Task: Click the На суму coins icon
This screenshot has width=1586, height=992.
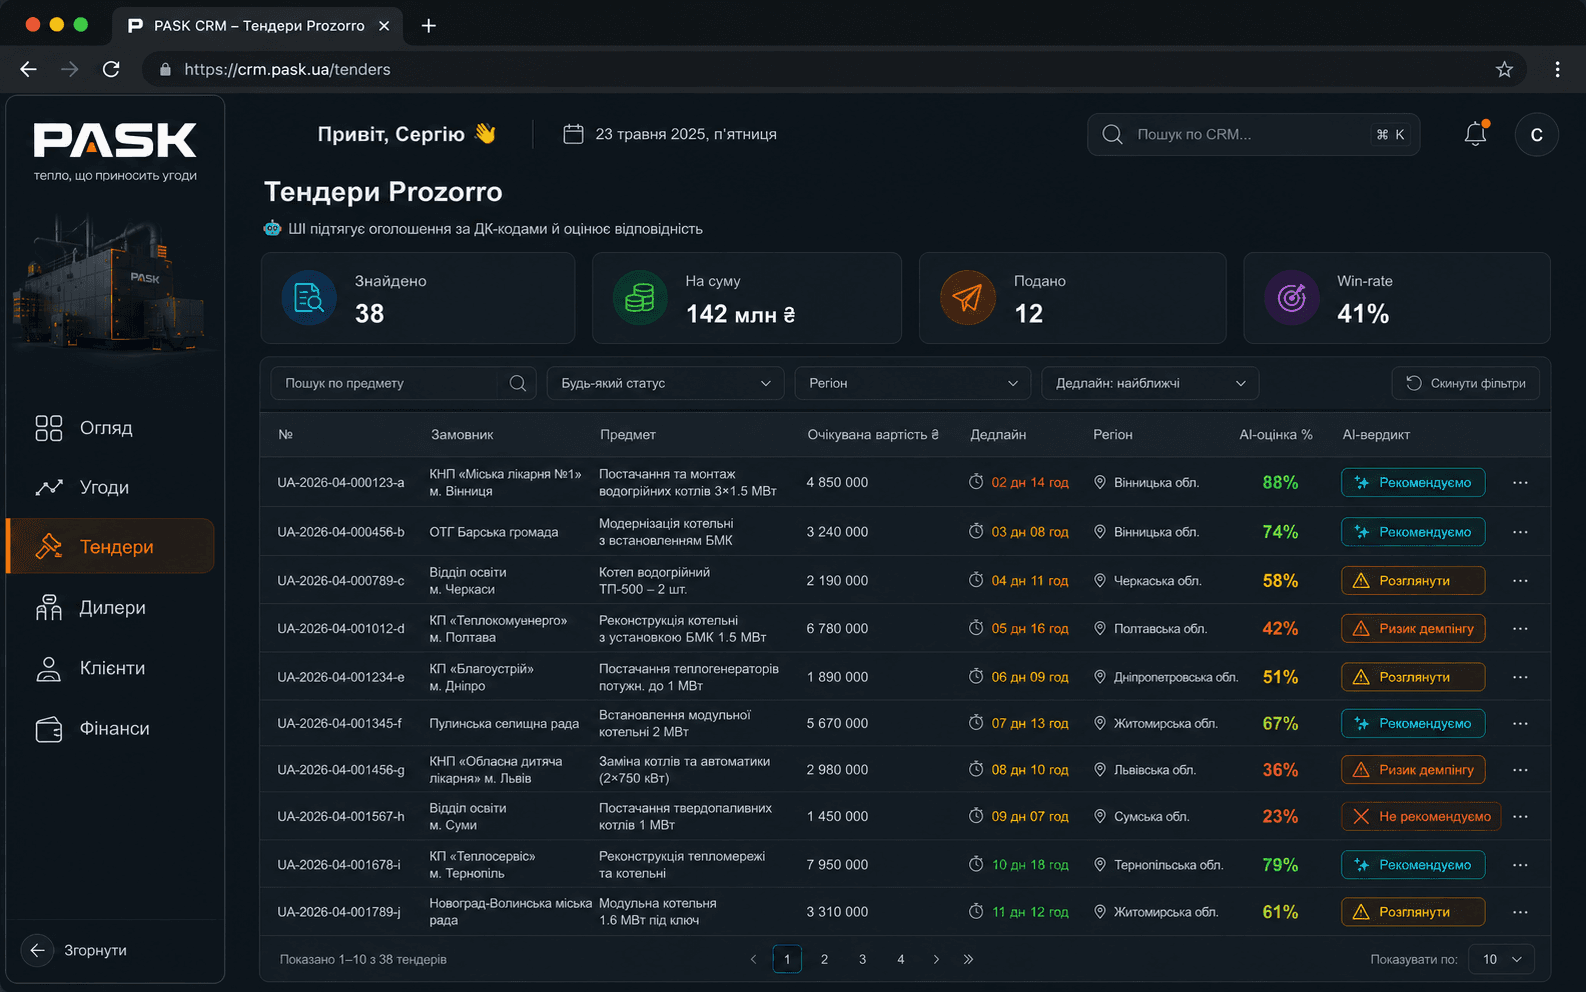Action: [639, 298]
